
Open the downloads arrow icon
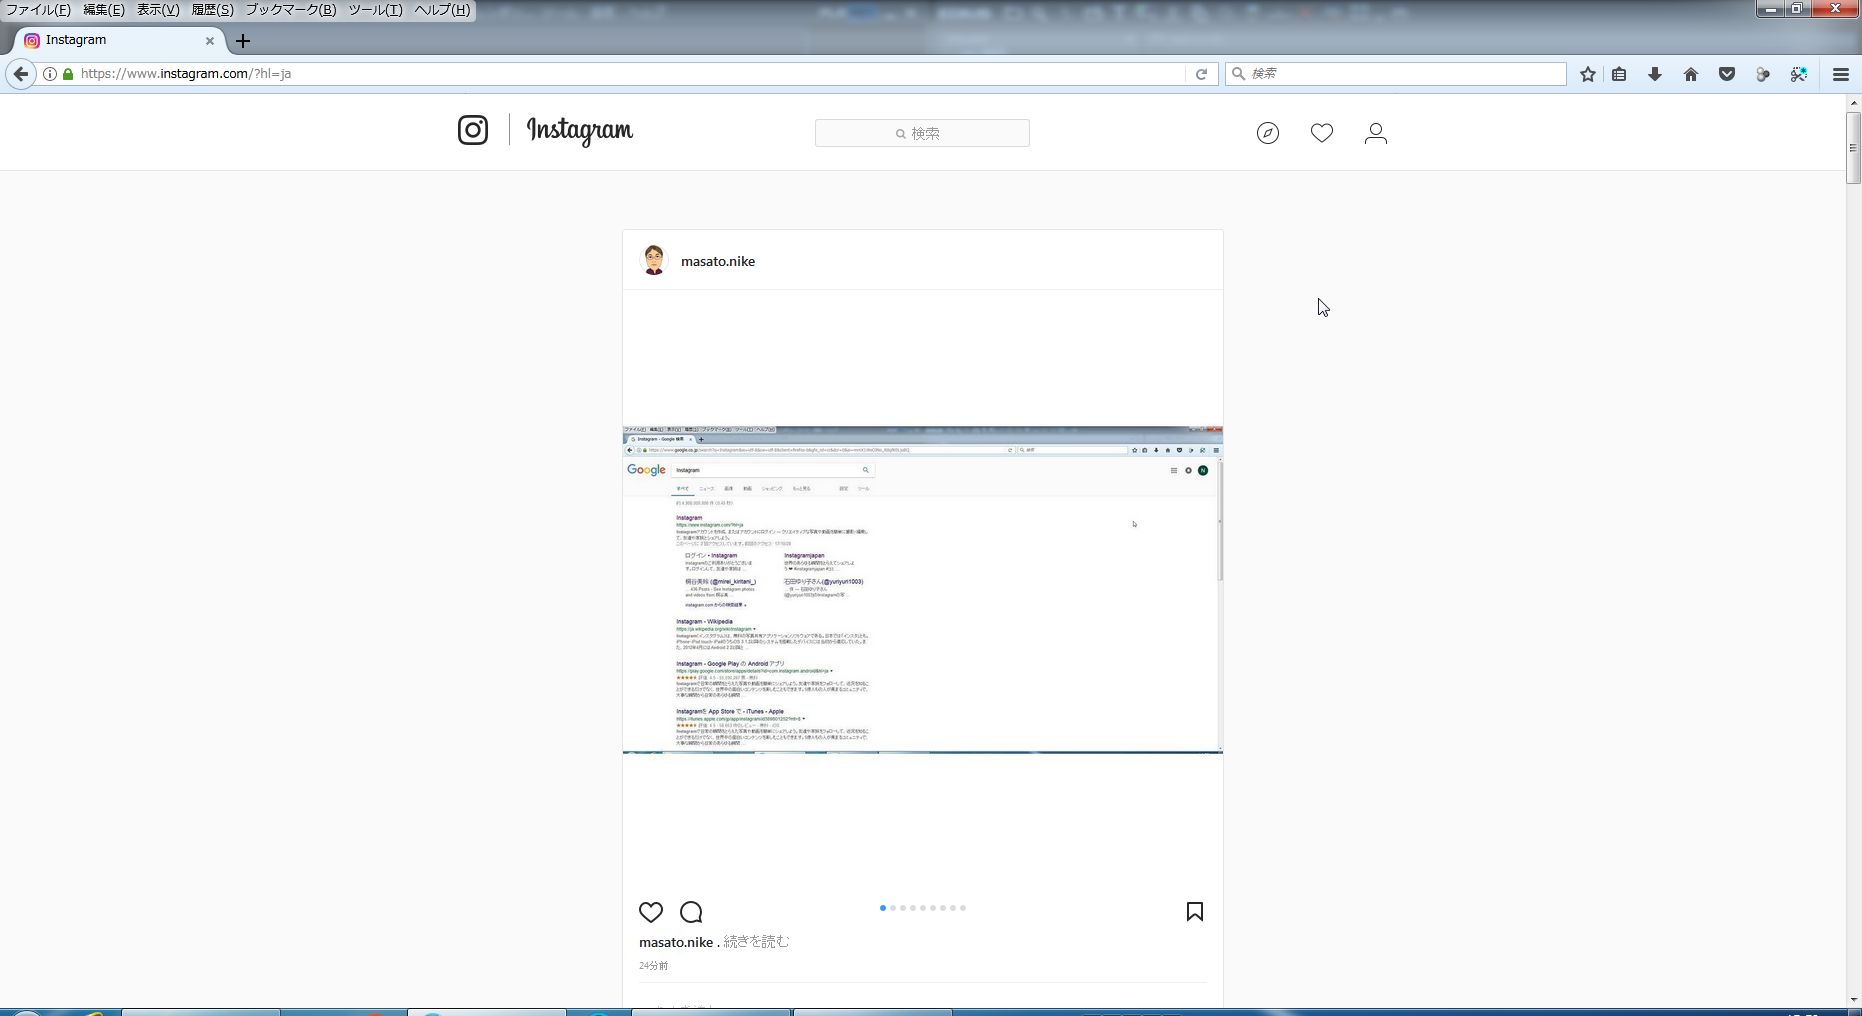[1655, 74]
